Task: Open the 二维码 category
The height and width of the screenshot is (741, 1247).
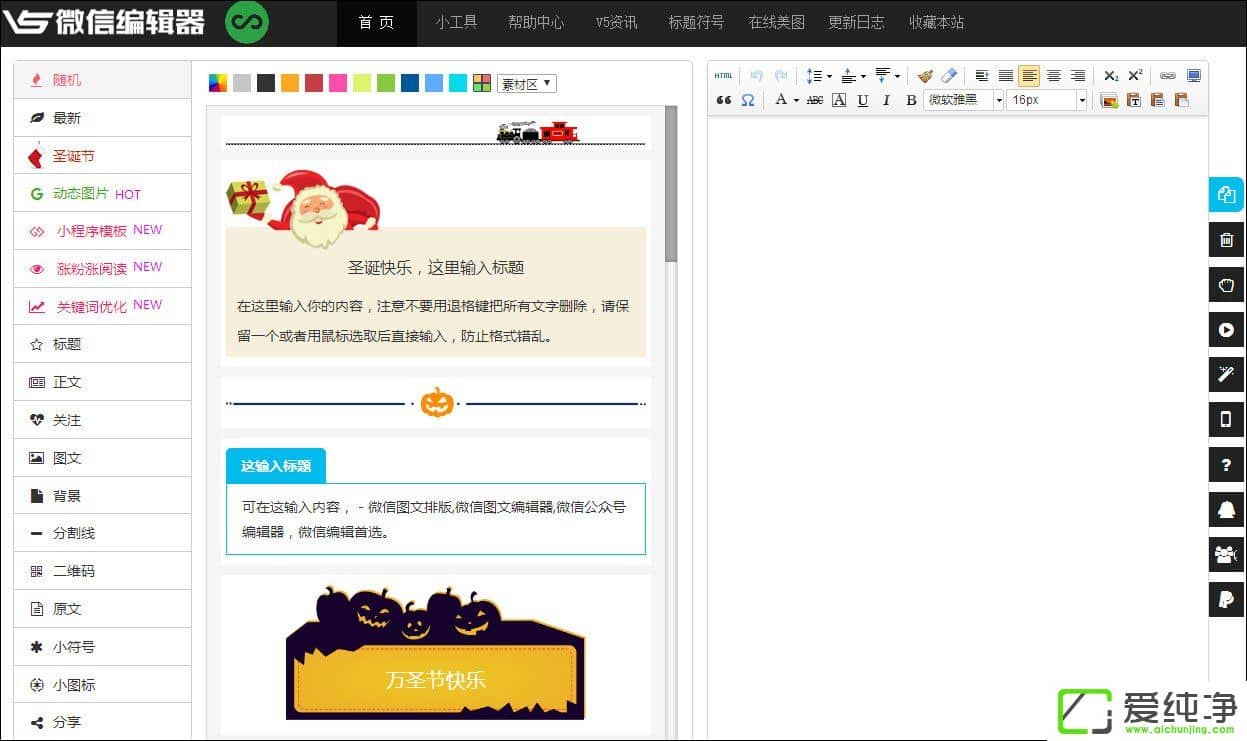Action: pyautogui.click(x=102, y=571)
